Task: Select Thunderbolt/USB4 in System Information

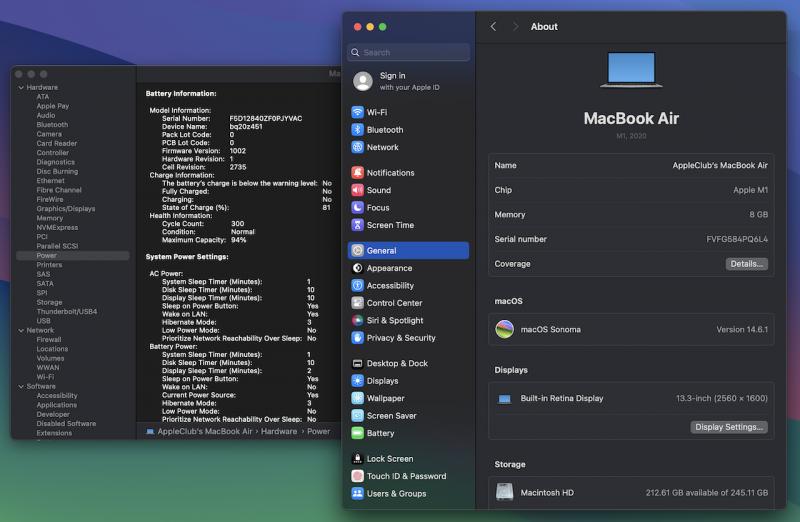Action: (x=67, y=312)
